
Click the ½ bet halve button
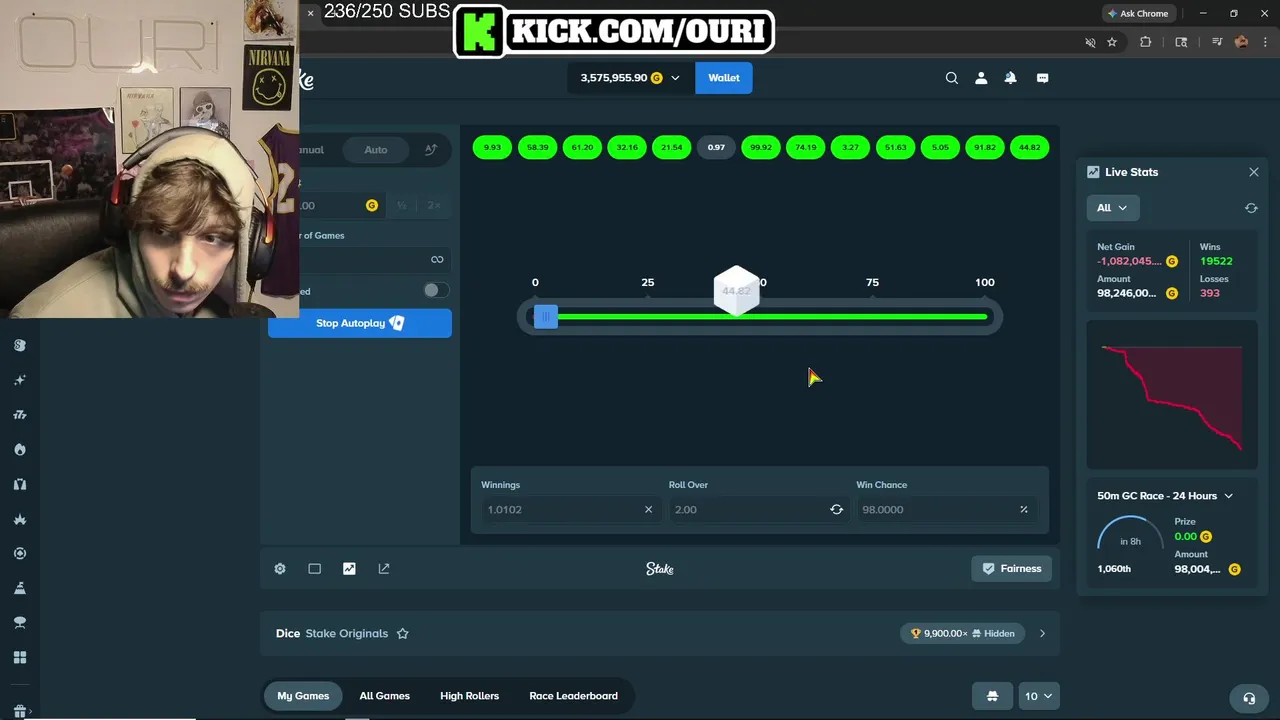point(402,205)
